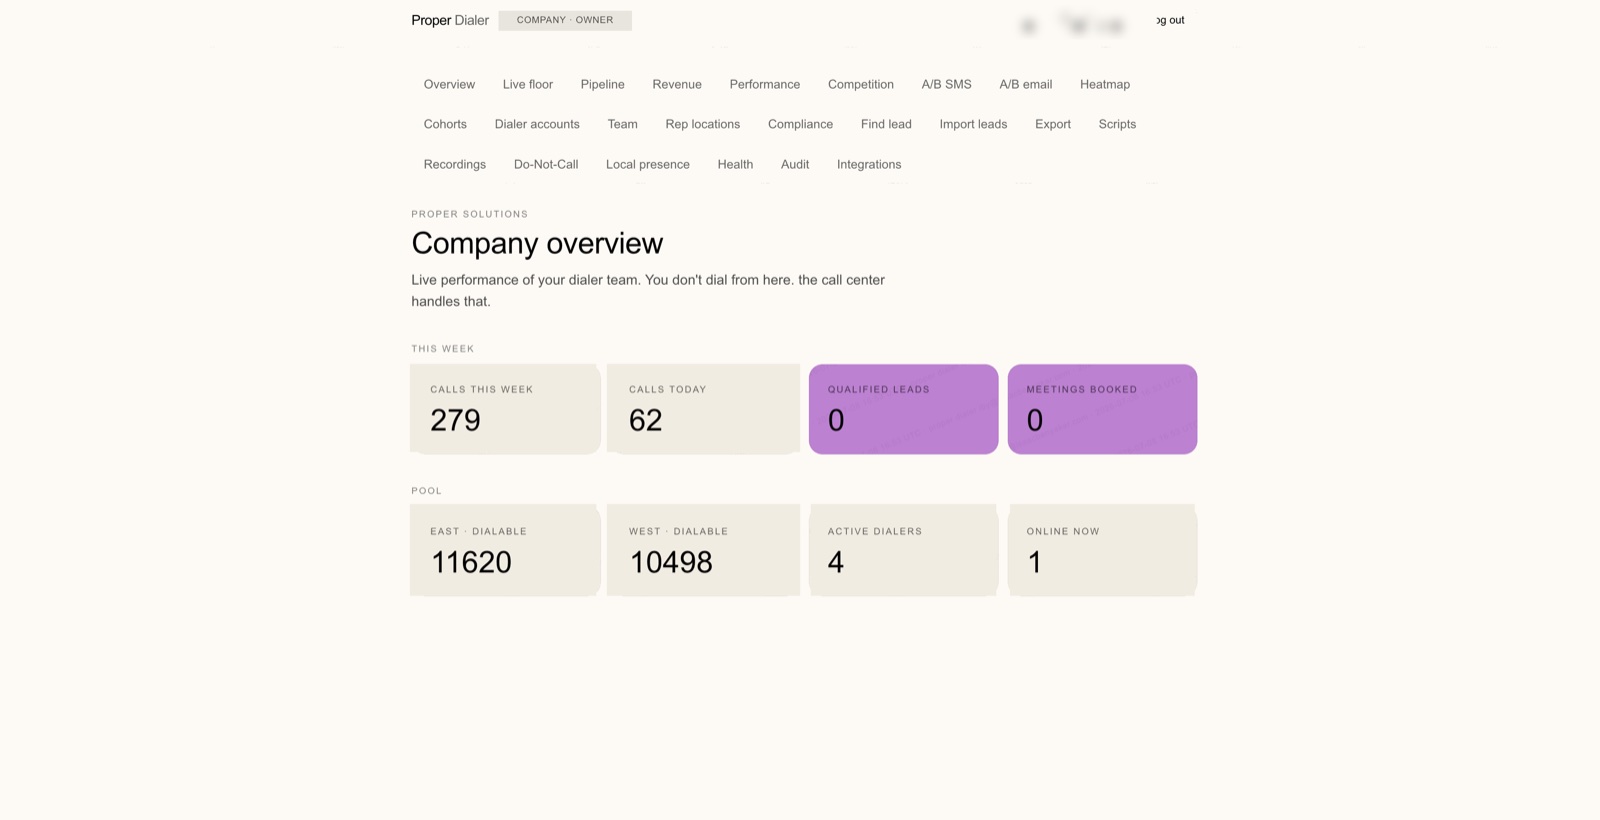Click the Proper Dialer logo text
1600x820 pixels.
[x=450, y=20]
